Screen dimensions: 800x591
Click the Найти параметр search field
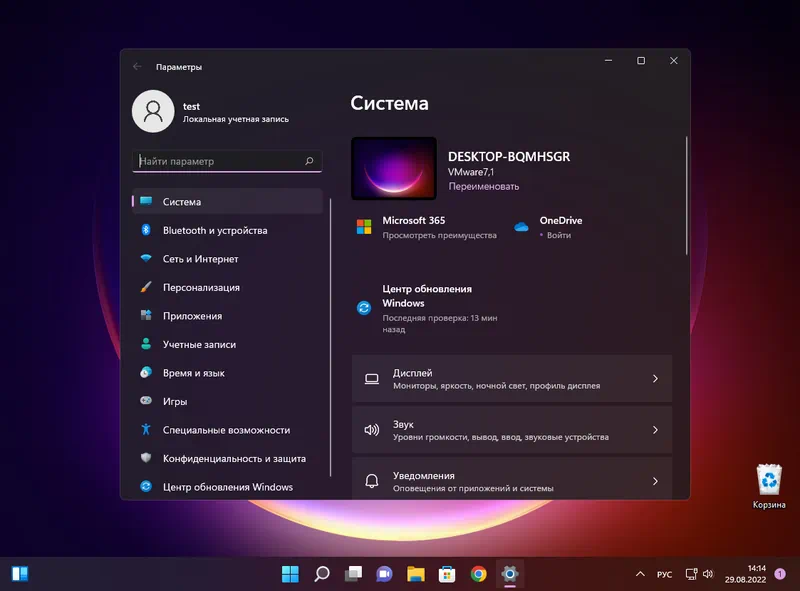218,161
